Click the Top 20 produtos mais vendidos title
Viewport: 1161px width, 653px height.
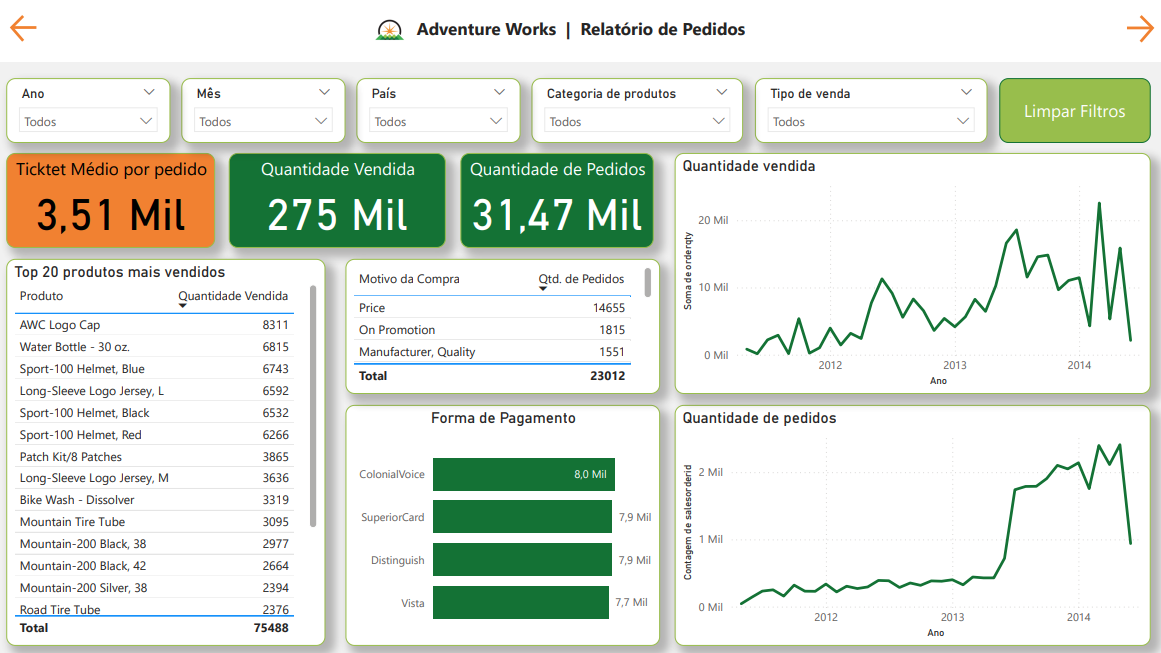120,272
